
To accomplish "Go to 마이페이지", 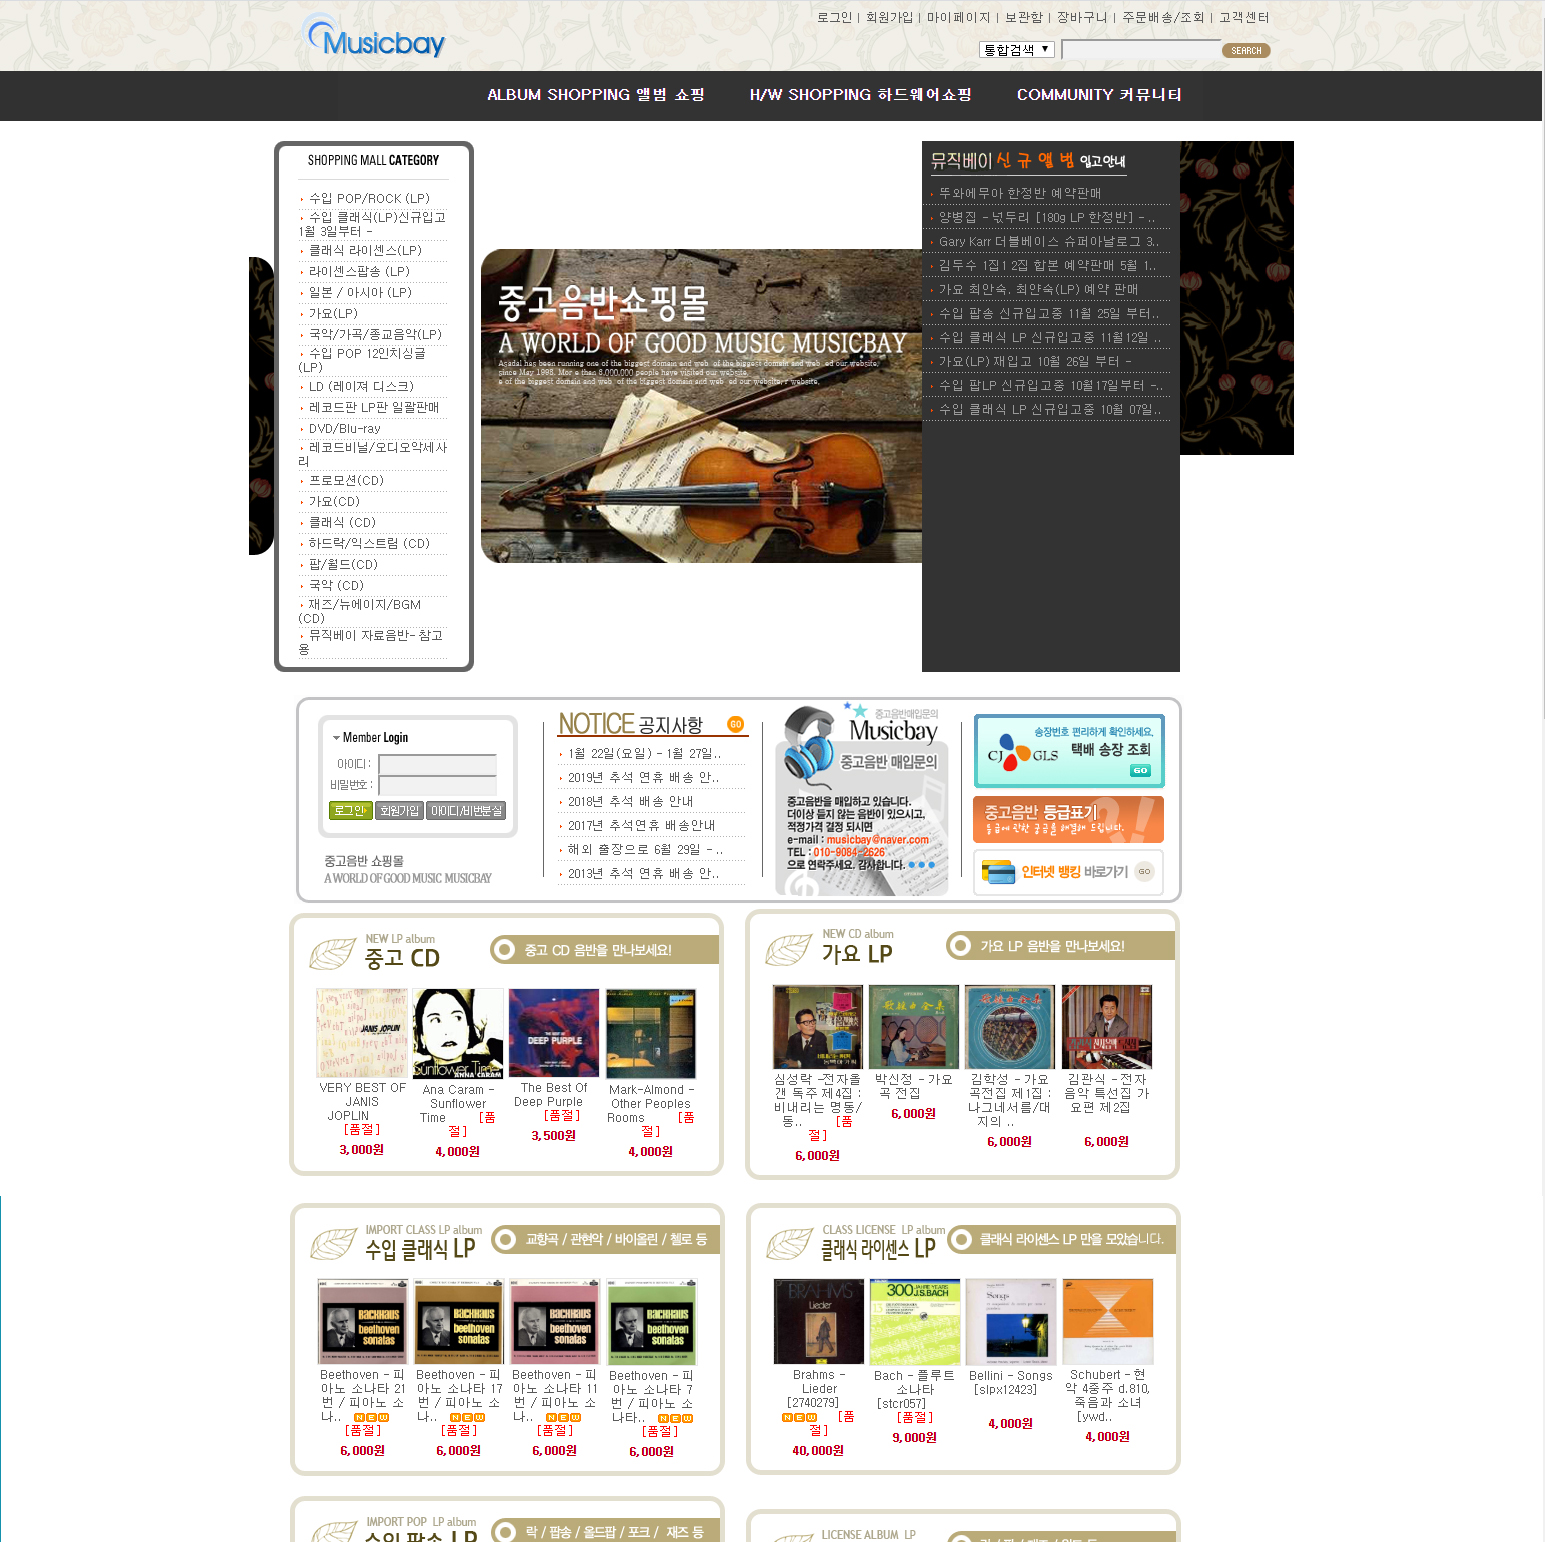I will click(x=958, y=17).
